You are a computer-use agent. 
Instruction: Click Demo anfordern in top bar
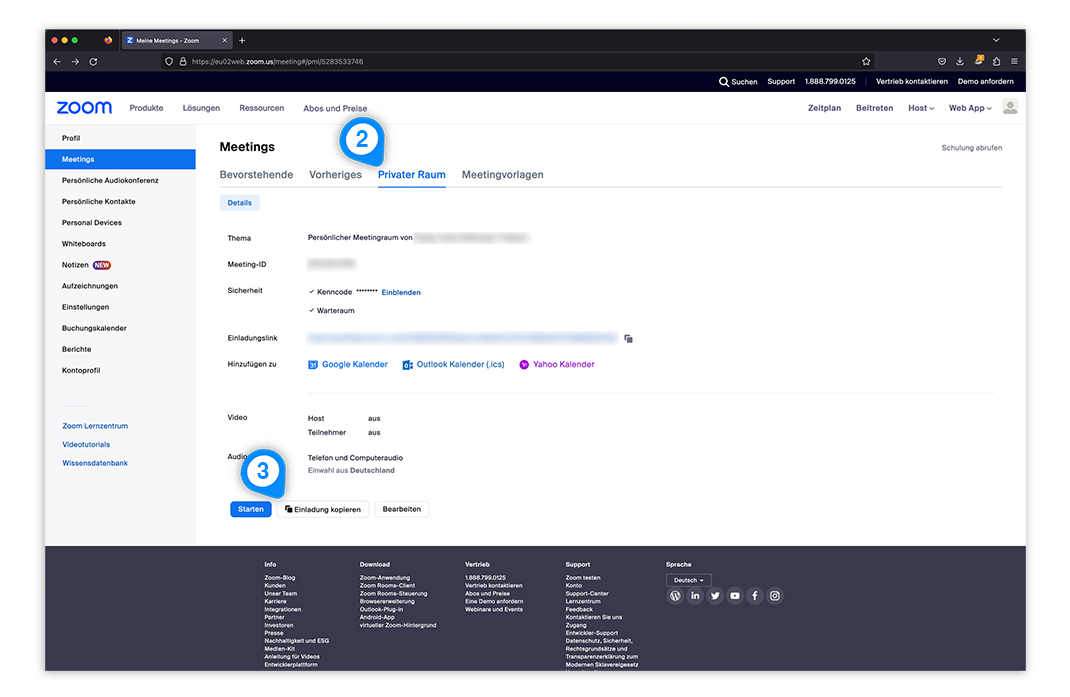(985, 81)
